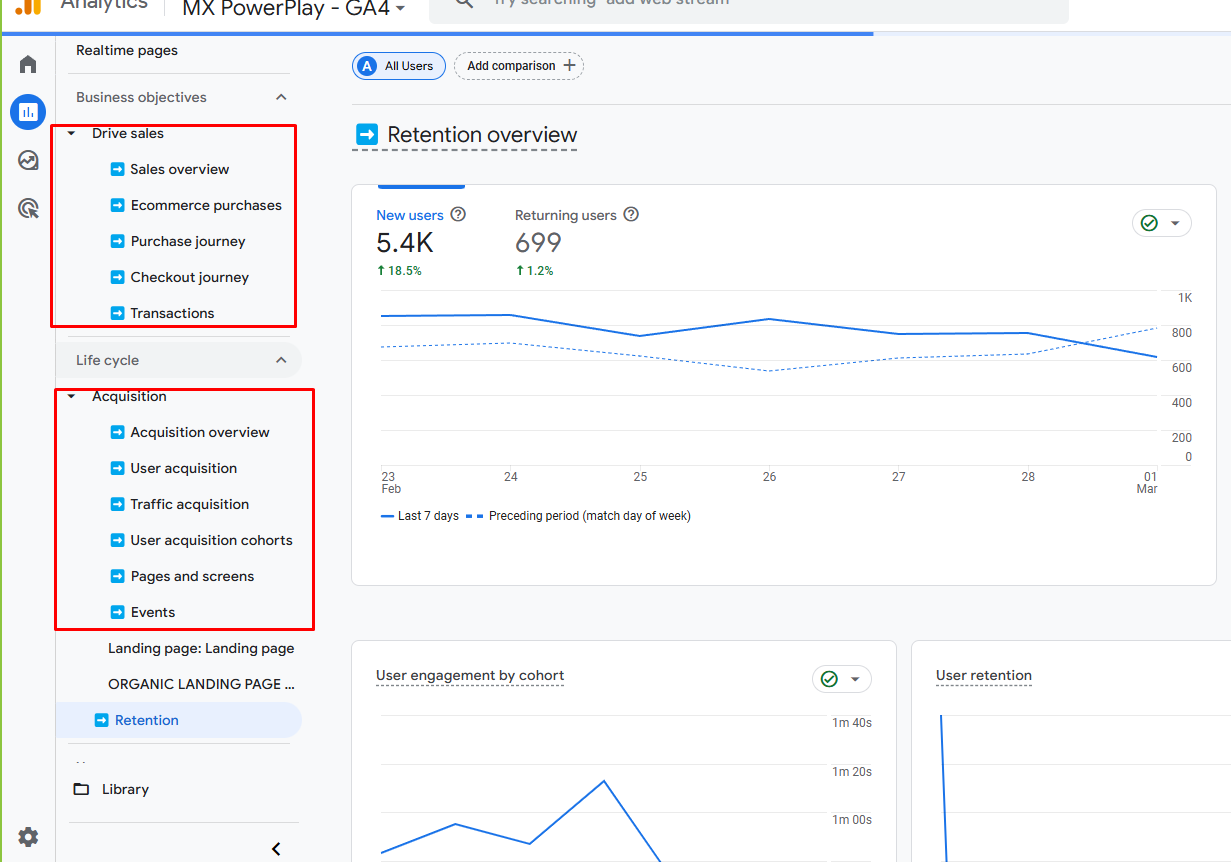
Task: Open the Pages and screens report
Action: coord(192,576)
